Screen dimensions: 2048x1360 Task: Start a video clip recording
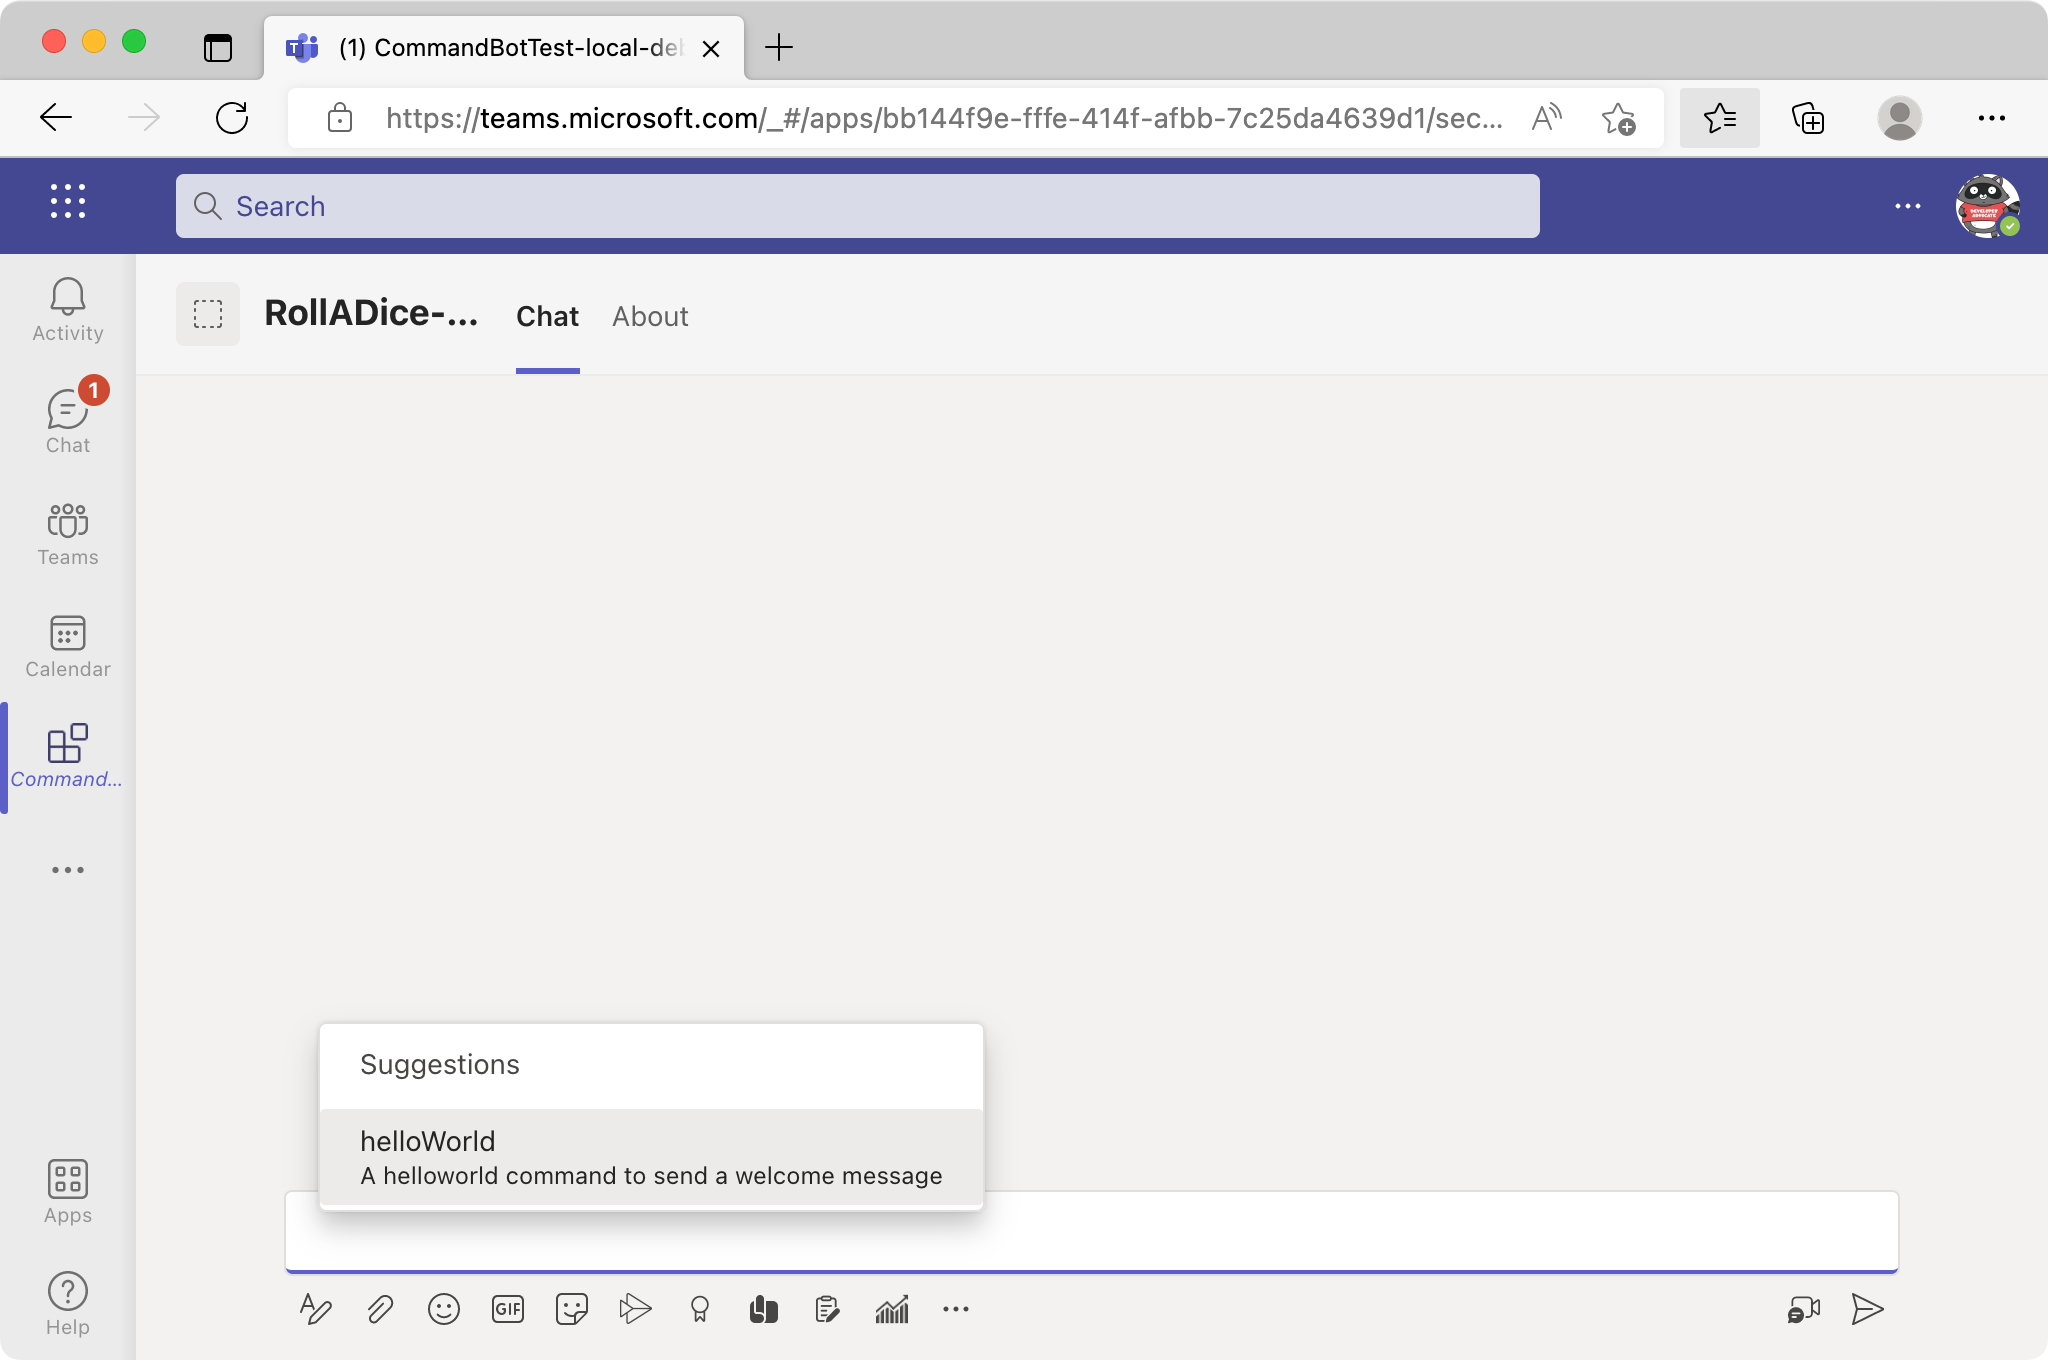click(1804, 1309)
